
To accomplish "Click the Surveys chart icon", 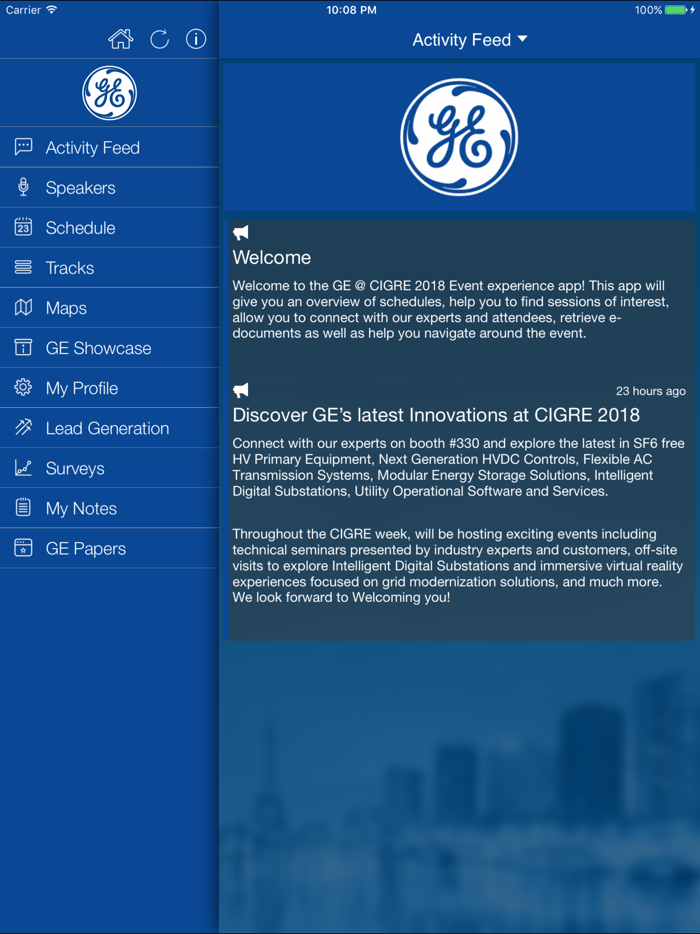I will point(23,468).
